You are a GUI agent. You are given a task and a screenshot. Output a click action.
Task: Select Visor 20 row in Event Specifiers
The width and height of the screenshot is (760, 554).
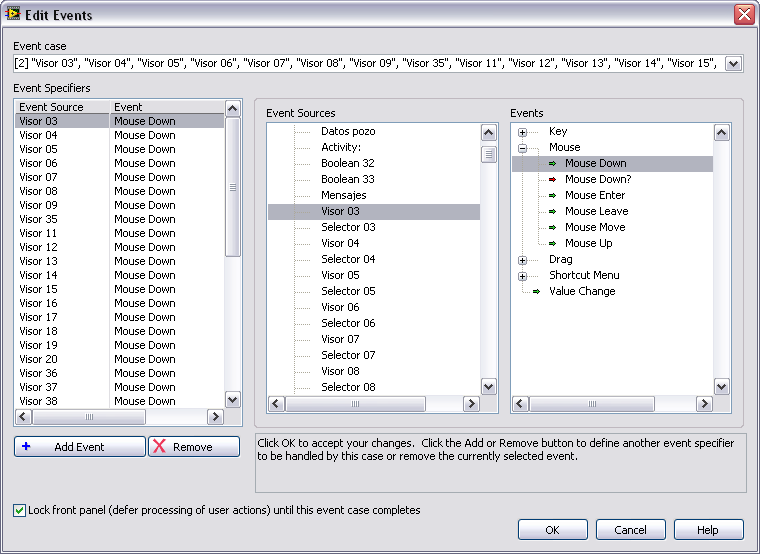pos(120,360)
